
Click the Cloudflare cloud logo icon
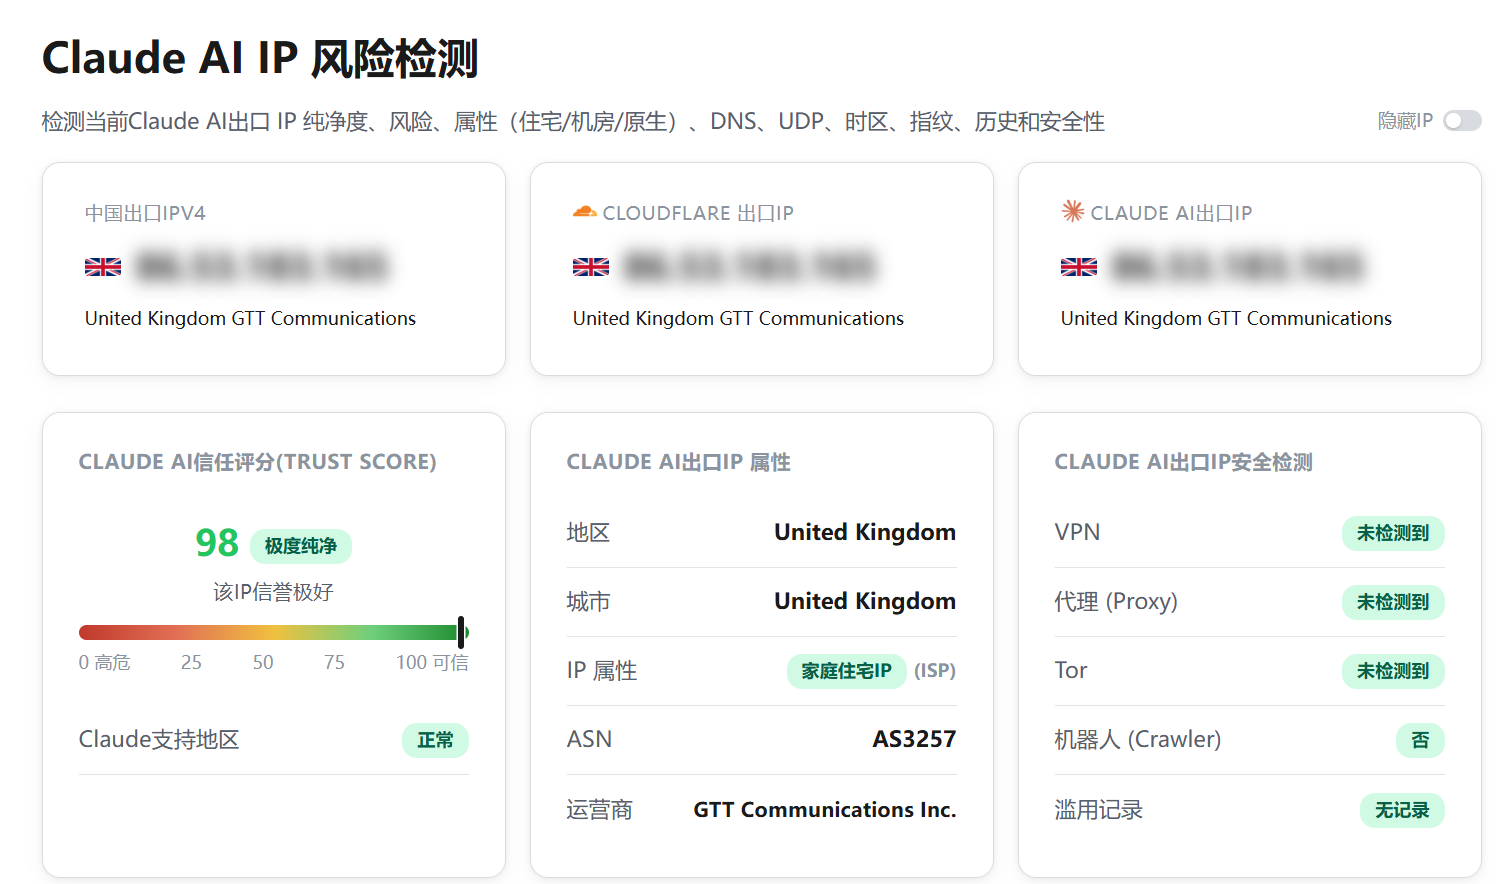click(584, 212)
